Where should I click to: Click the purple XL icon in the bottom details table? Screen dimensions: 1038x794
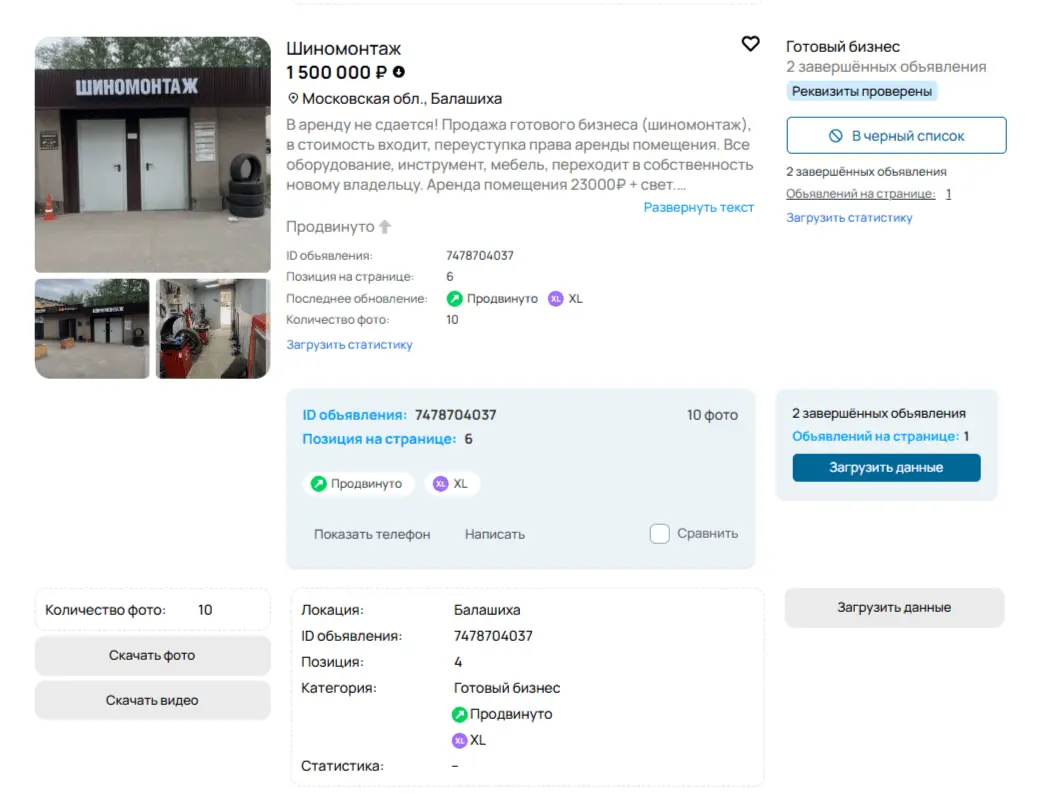460,741
